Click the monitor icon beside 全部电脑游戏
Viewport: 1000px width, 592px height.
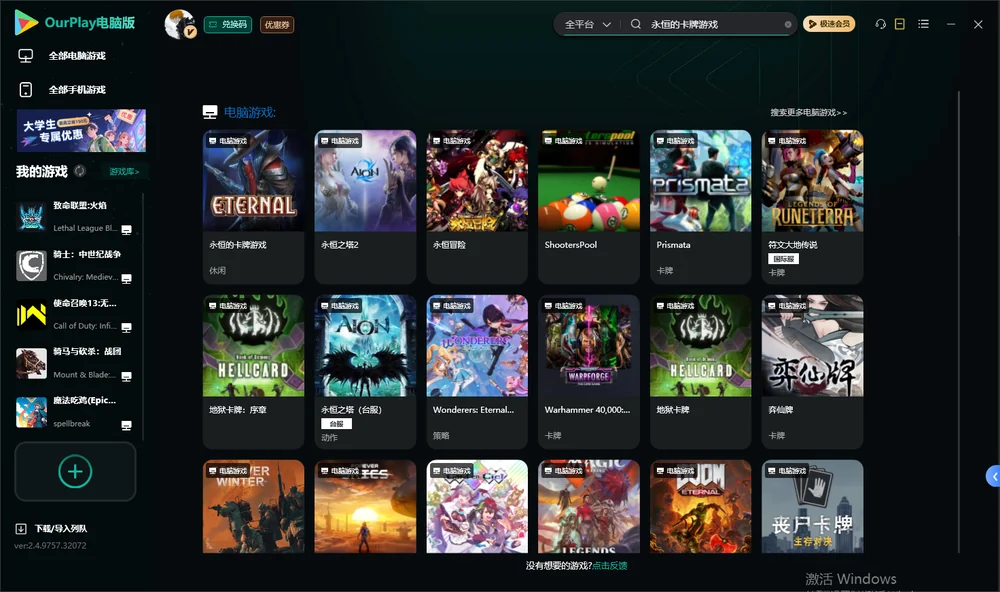[26, 56]
